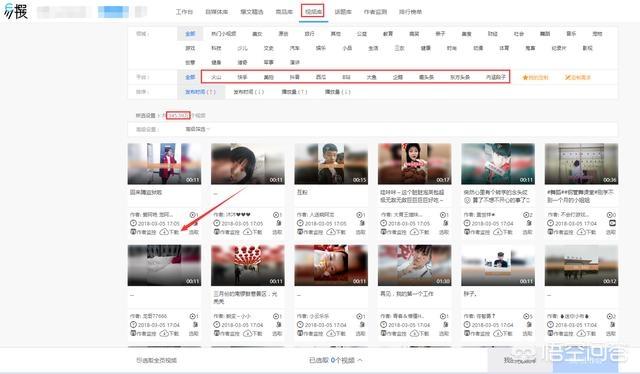Sort by 播放量, first option
Screen dimensions: 640x374
point(294,92)
